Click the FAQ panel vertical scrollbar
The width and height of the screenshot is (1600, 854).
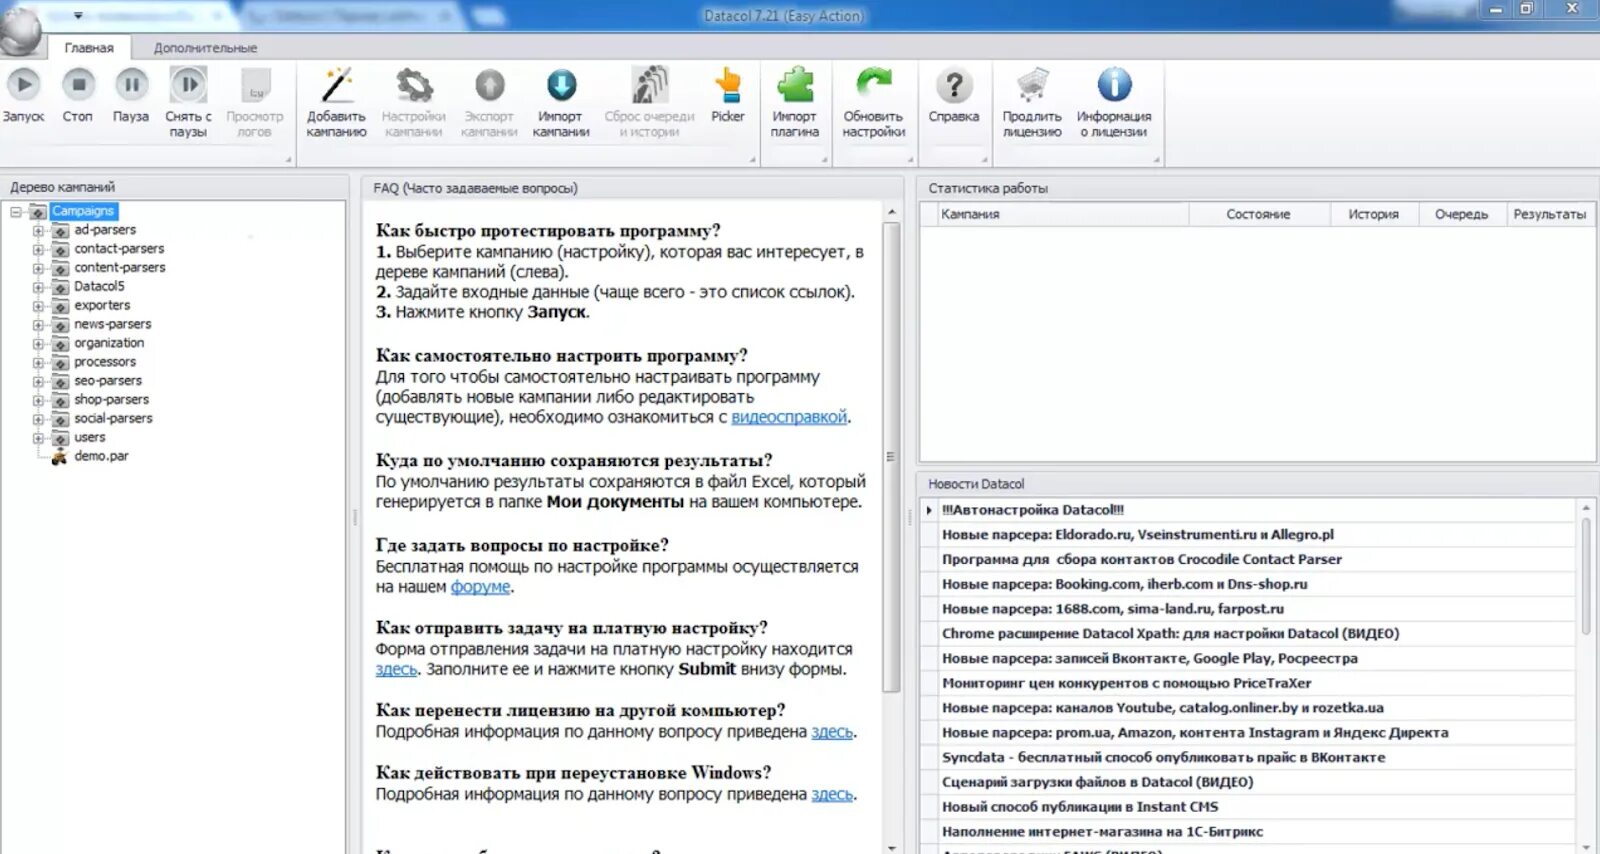(891, 456)
